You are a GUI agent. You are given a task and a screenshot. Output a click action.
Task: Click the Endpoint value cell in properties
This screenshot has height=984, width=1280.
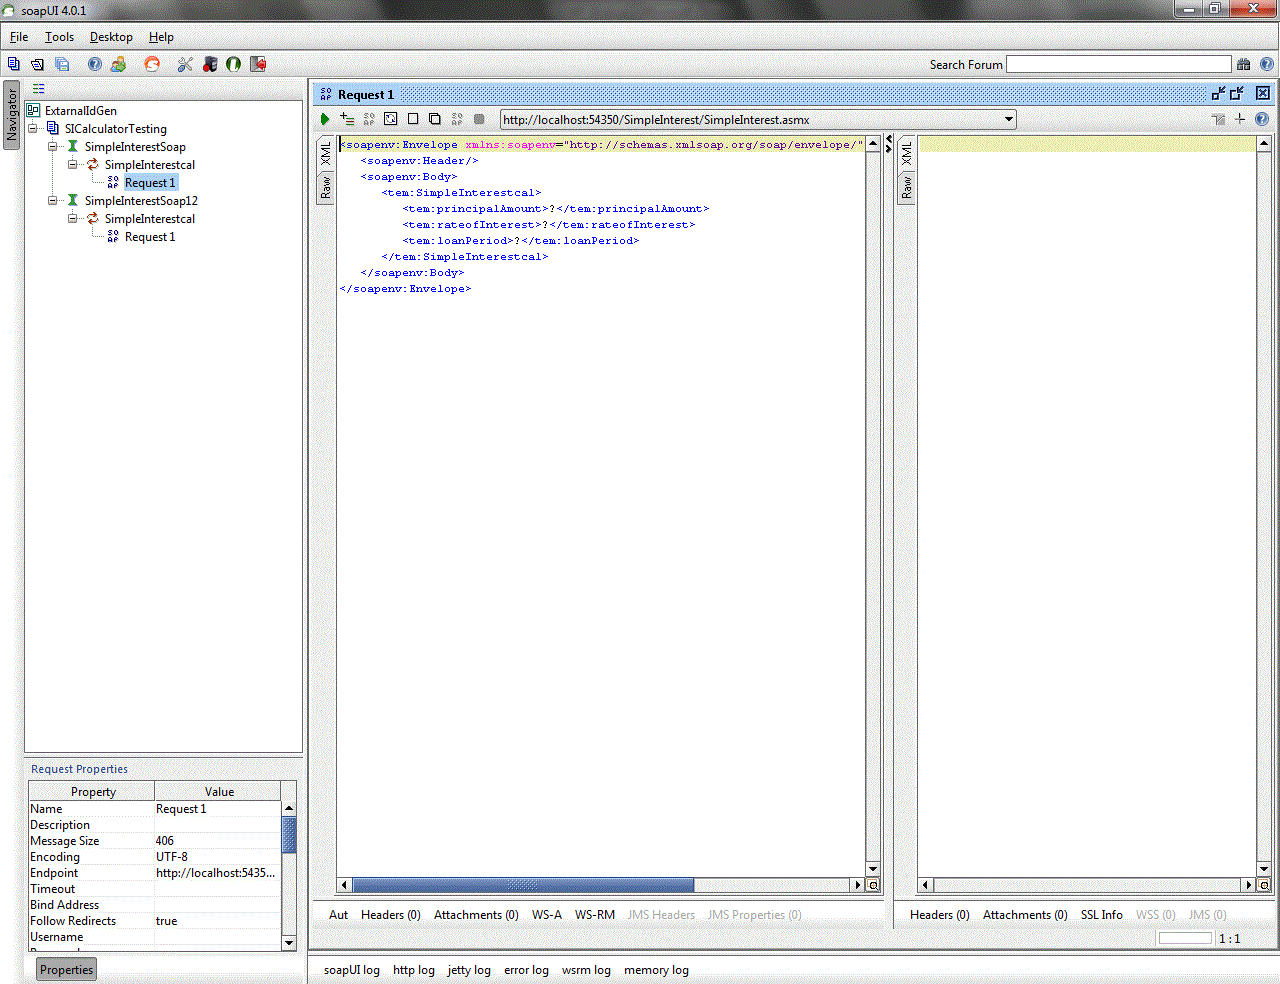[x=218, y=873]
